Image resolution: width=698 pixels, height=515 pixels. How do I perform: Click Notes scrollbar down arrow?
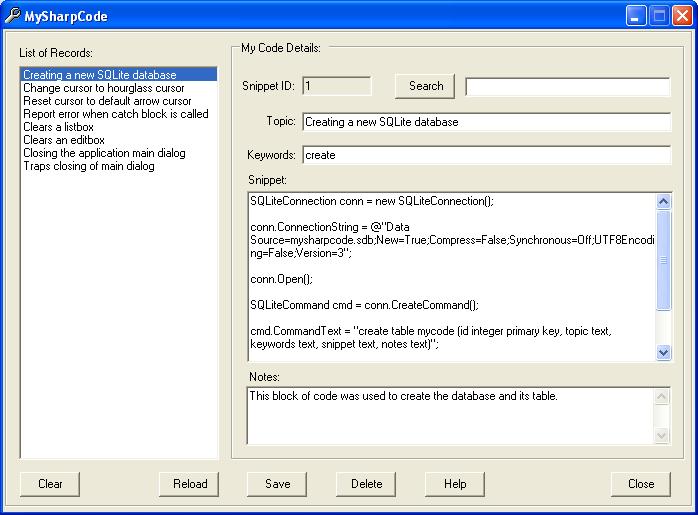coord(661,435)
